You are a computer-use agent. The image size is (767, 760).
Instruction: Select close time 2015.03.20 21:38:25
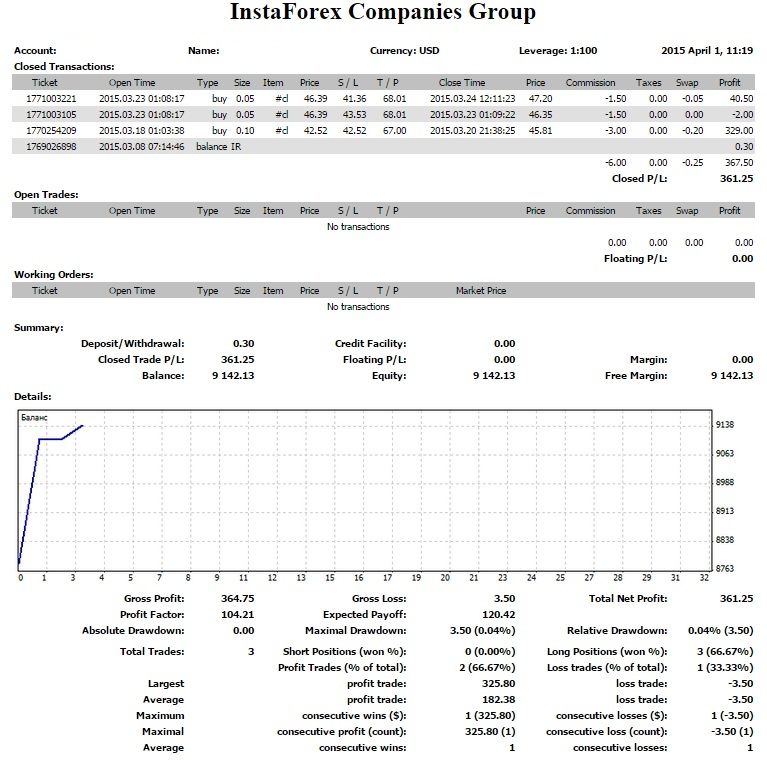[x=473, y=131]
